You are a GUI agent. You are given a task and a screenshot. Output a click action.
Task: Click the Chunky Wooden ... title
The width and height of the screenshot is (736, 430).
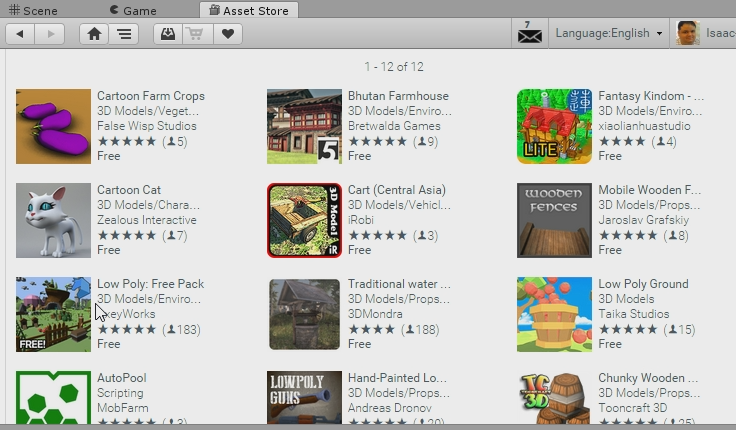coord(648,378)
